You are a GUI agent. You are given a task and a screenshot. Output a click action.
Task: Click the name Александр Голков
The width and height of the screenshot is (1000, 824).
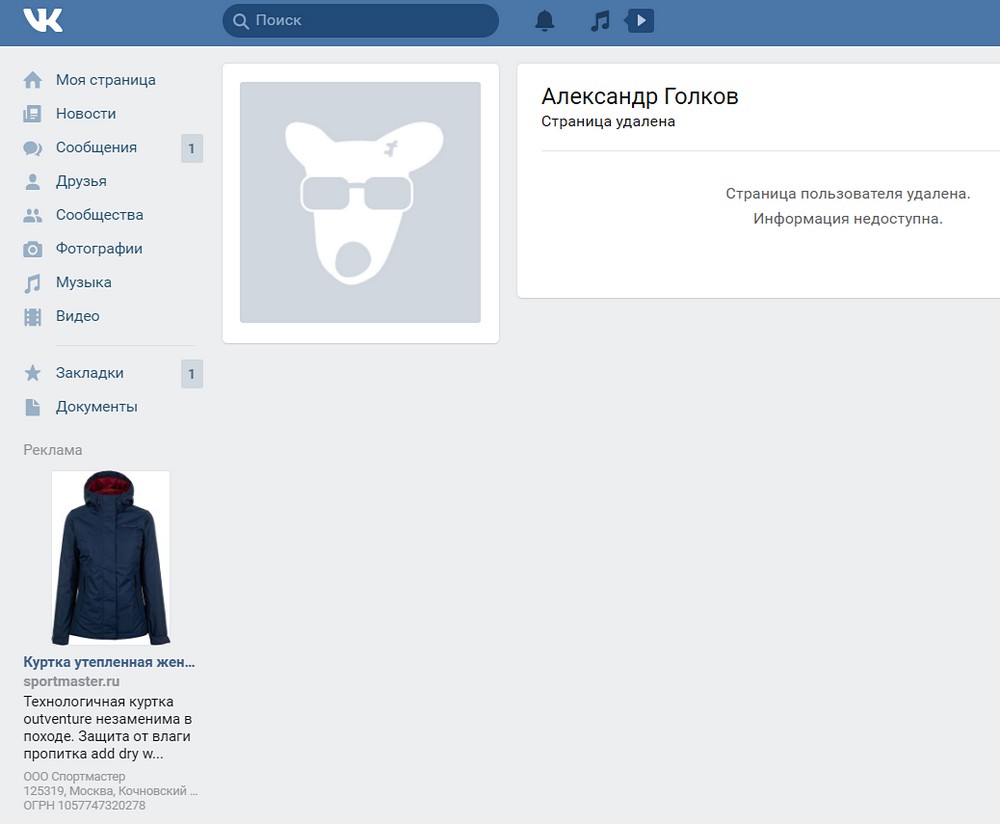640,96
